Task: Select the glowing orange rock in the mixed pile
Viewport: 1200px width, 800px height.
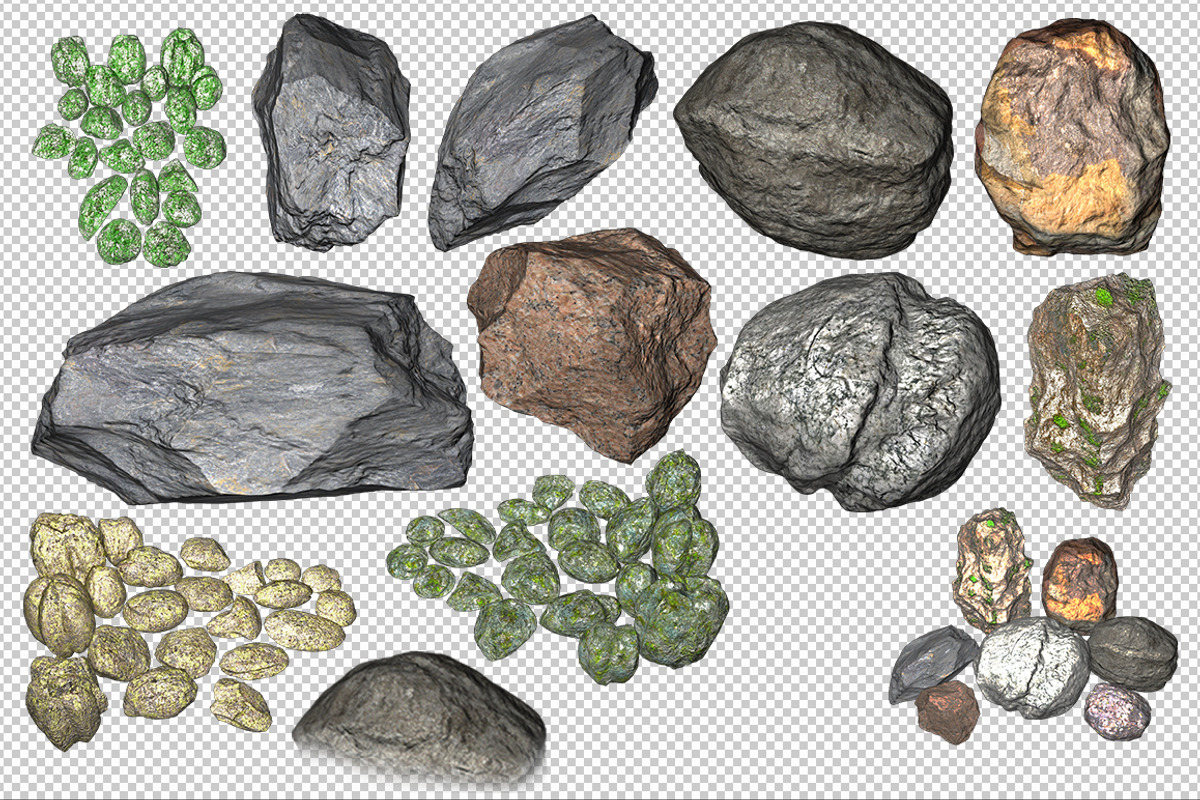Action: pos(1080,582)
